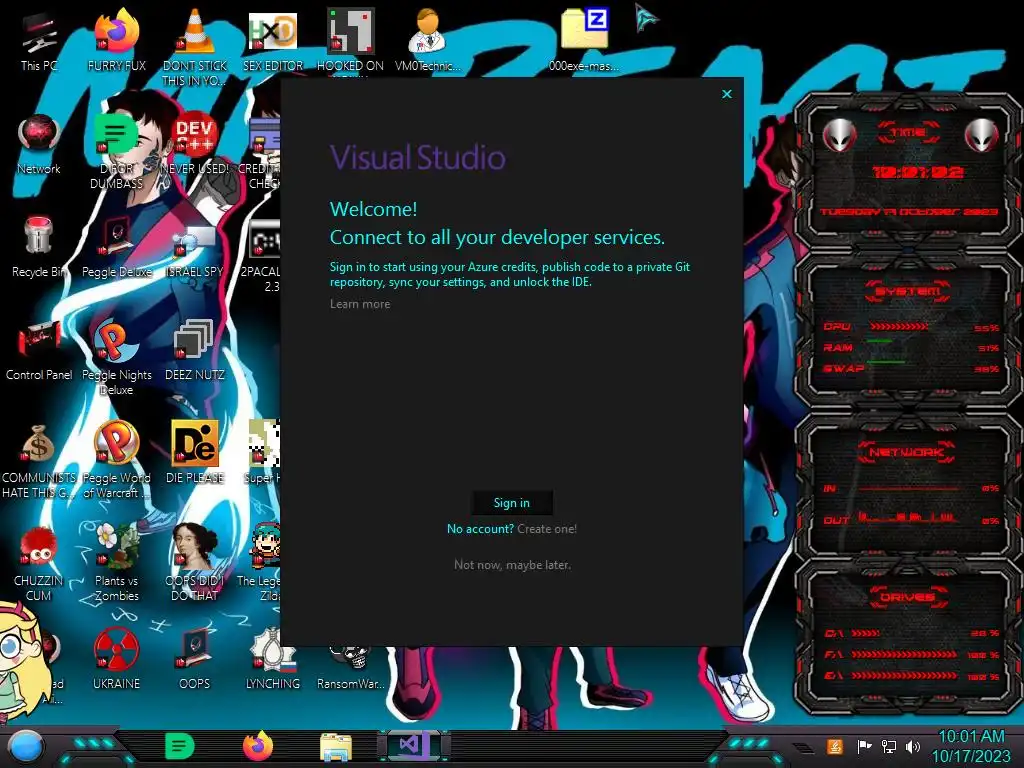Open the taskbar clock 10:01 AM
Screen dimensions: 1024x768
pos(971,746)
